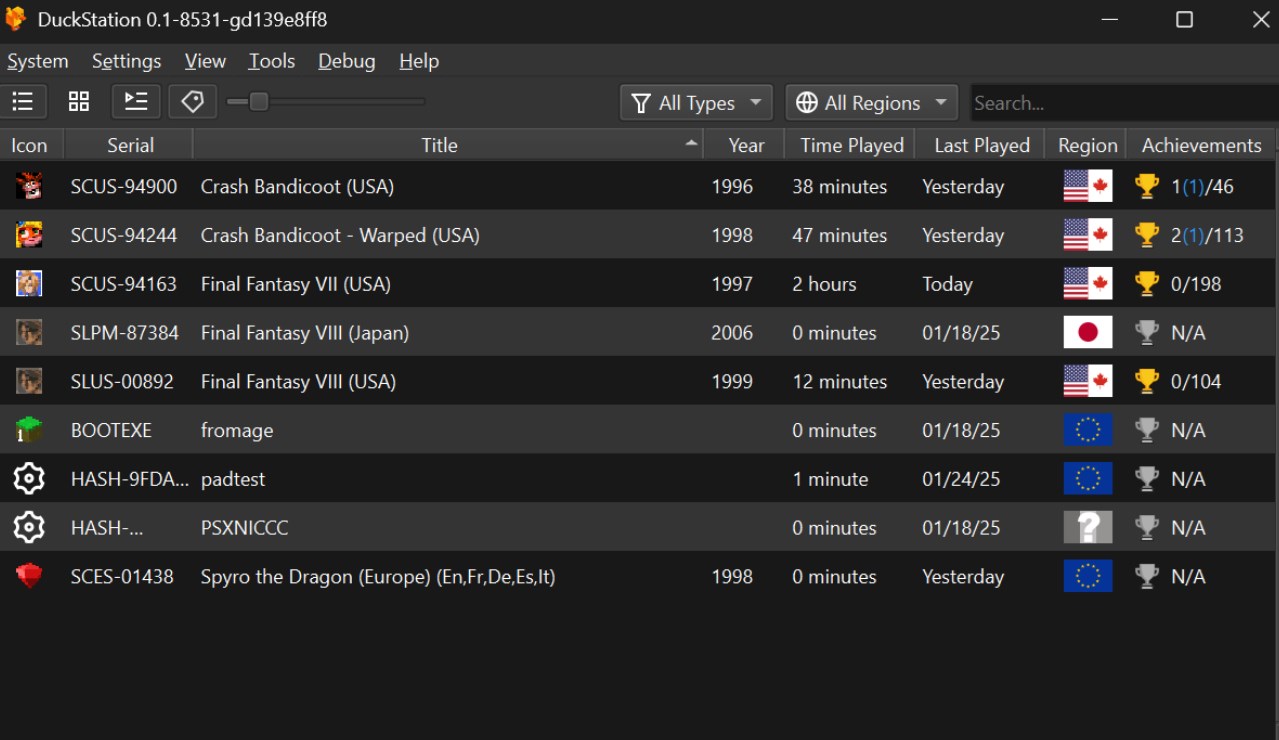Click the Crash Bandicoot Warped game icon
Viewport: 1279px width, 740px height.
tap(29, 235)
